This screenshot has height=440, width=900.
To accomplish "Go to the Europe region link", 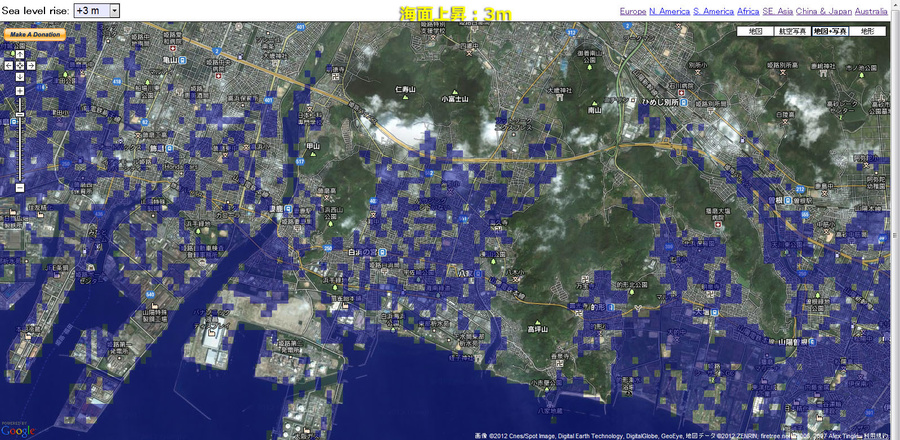I will [x=632, y=11].
